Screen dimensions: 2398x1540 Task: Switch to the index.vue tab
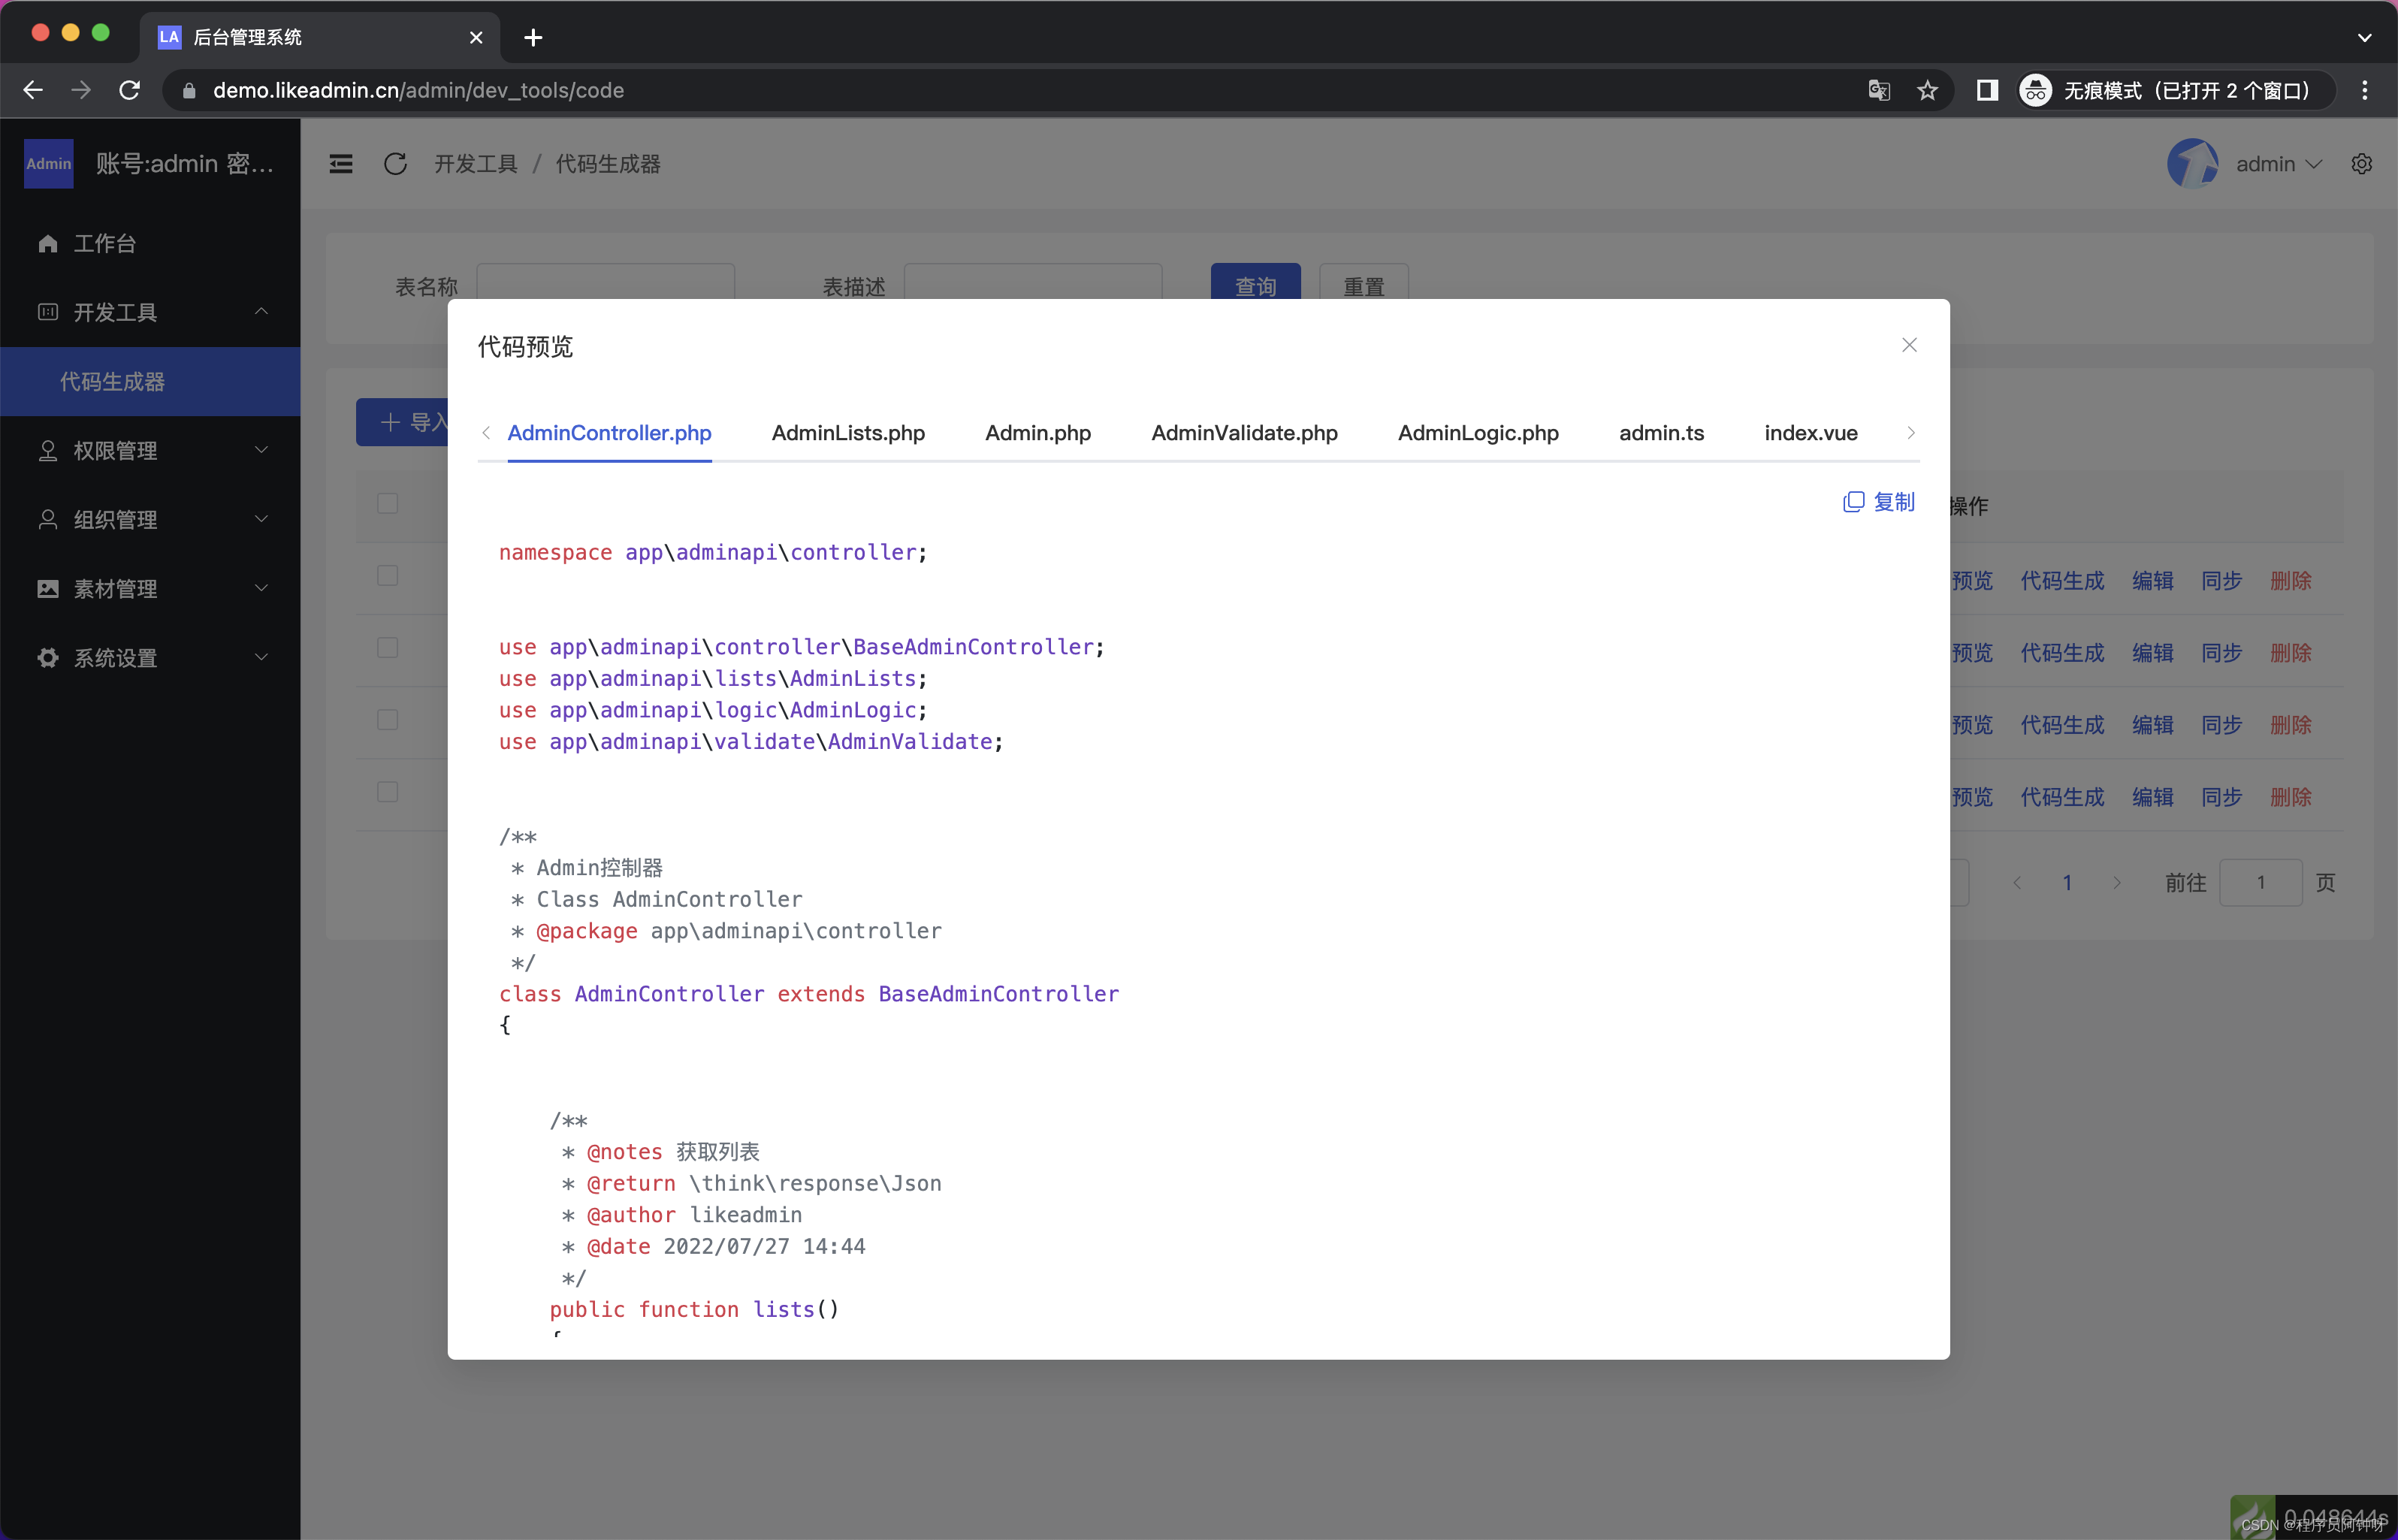coord(1811,433)
